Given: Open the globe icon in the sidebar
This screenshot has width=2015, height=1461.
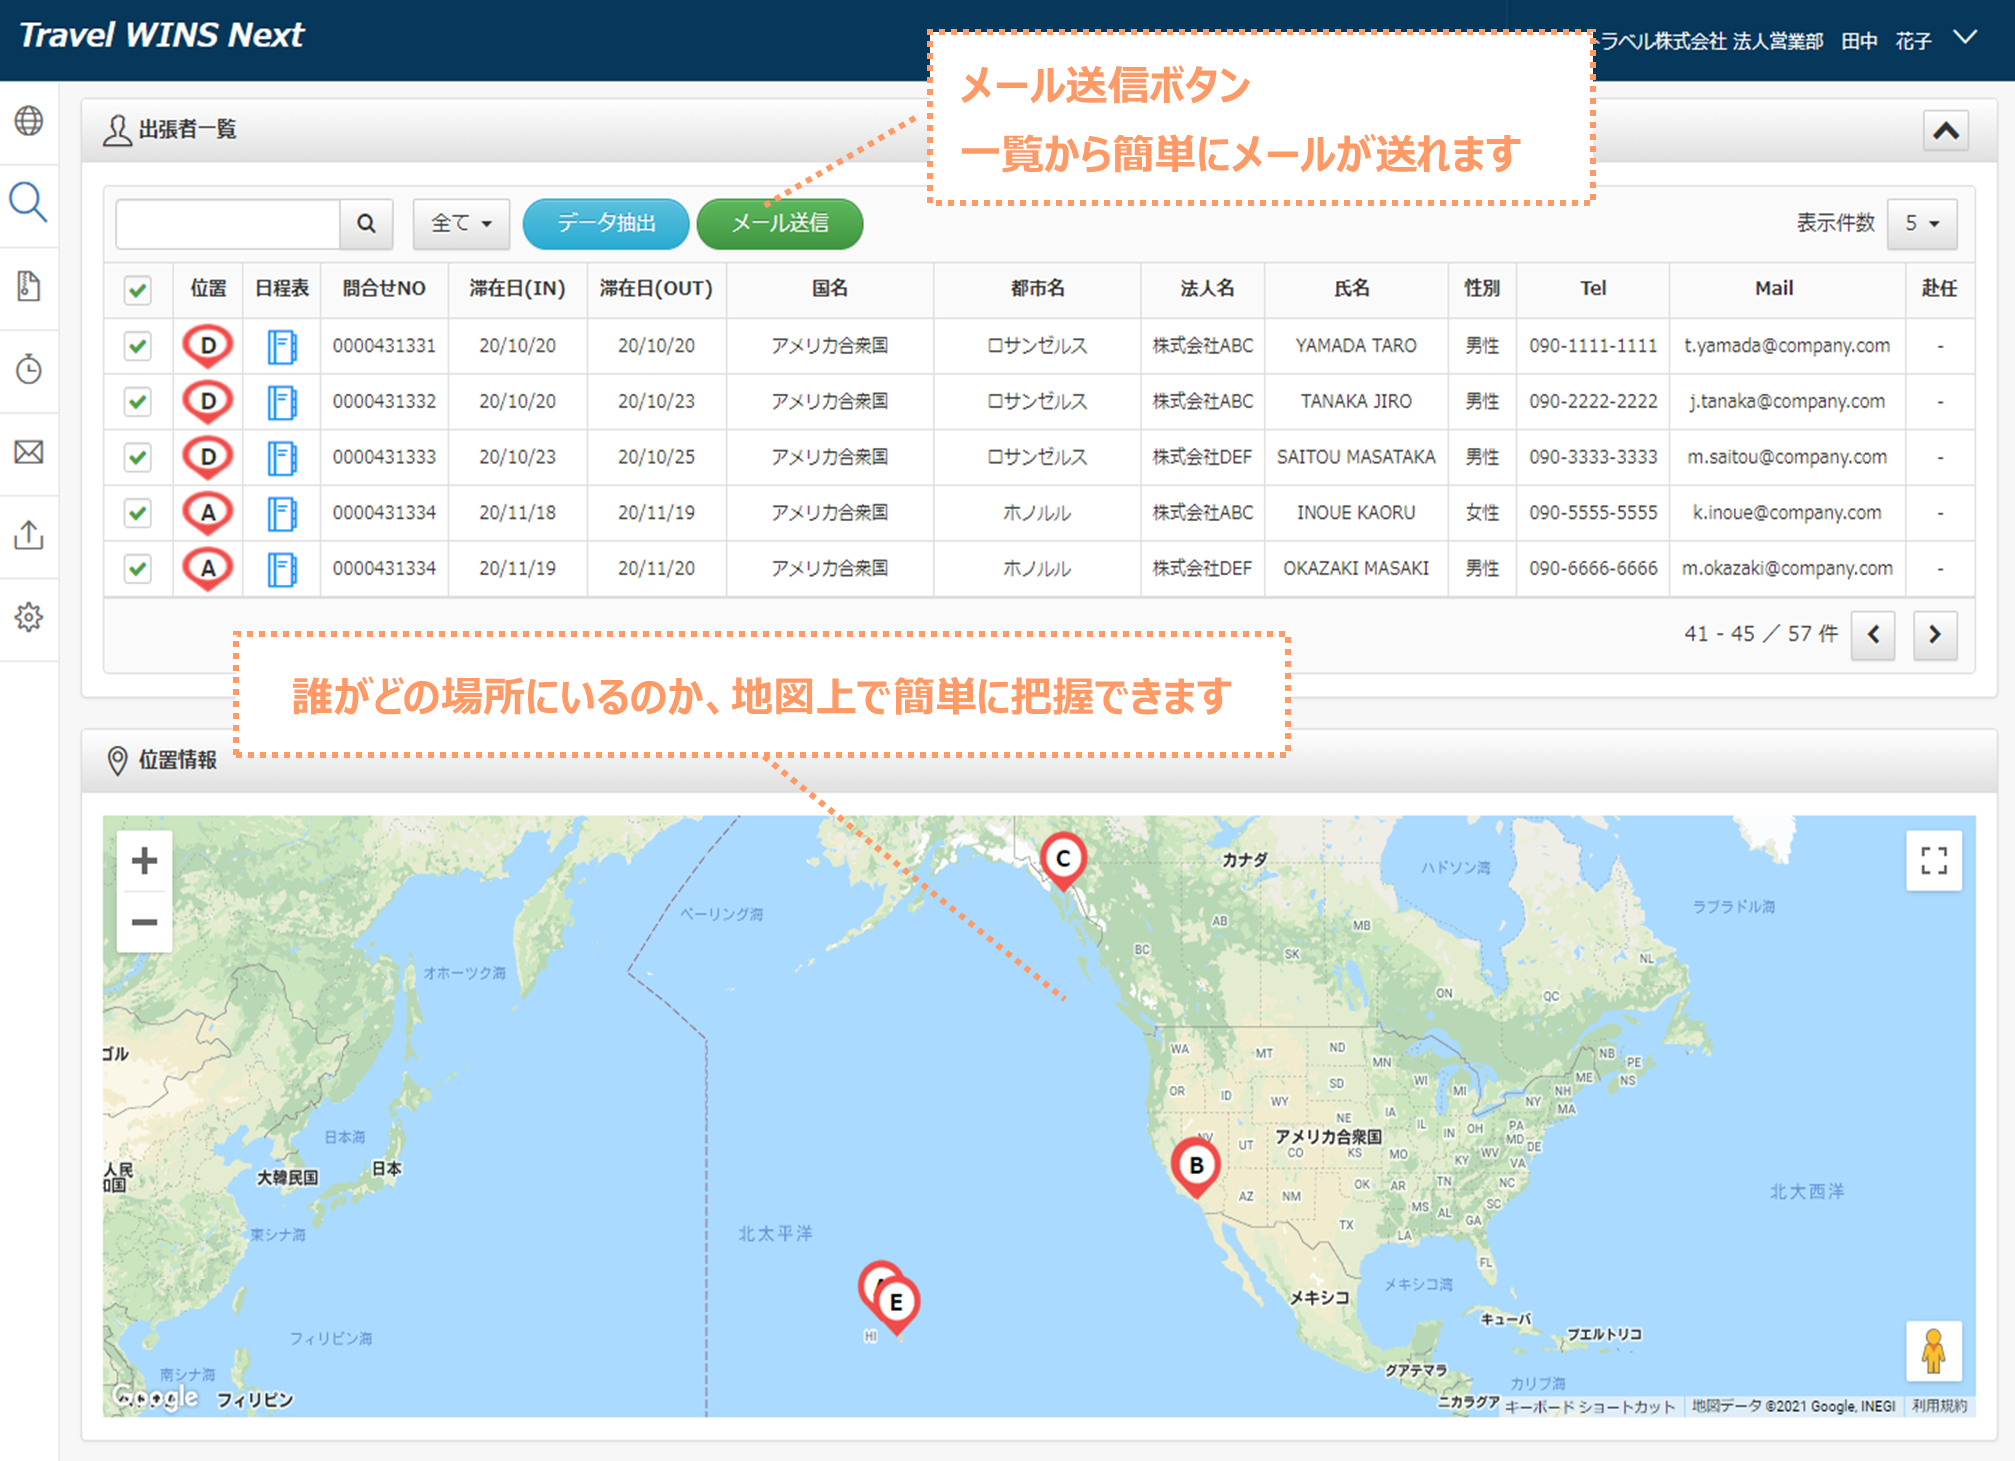Looking at the screenshot, I should [x=29, y=121].
